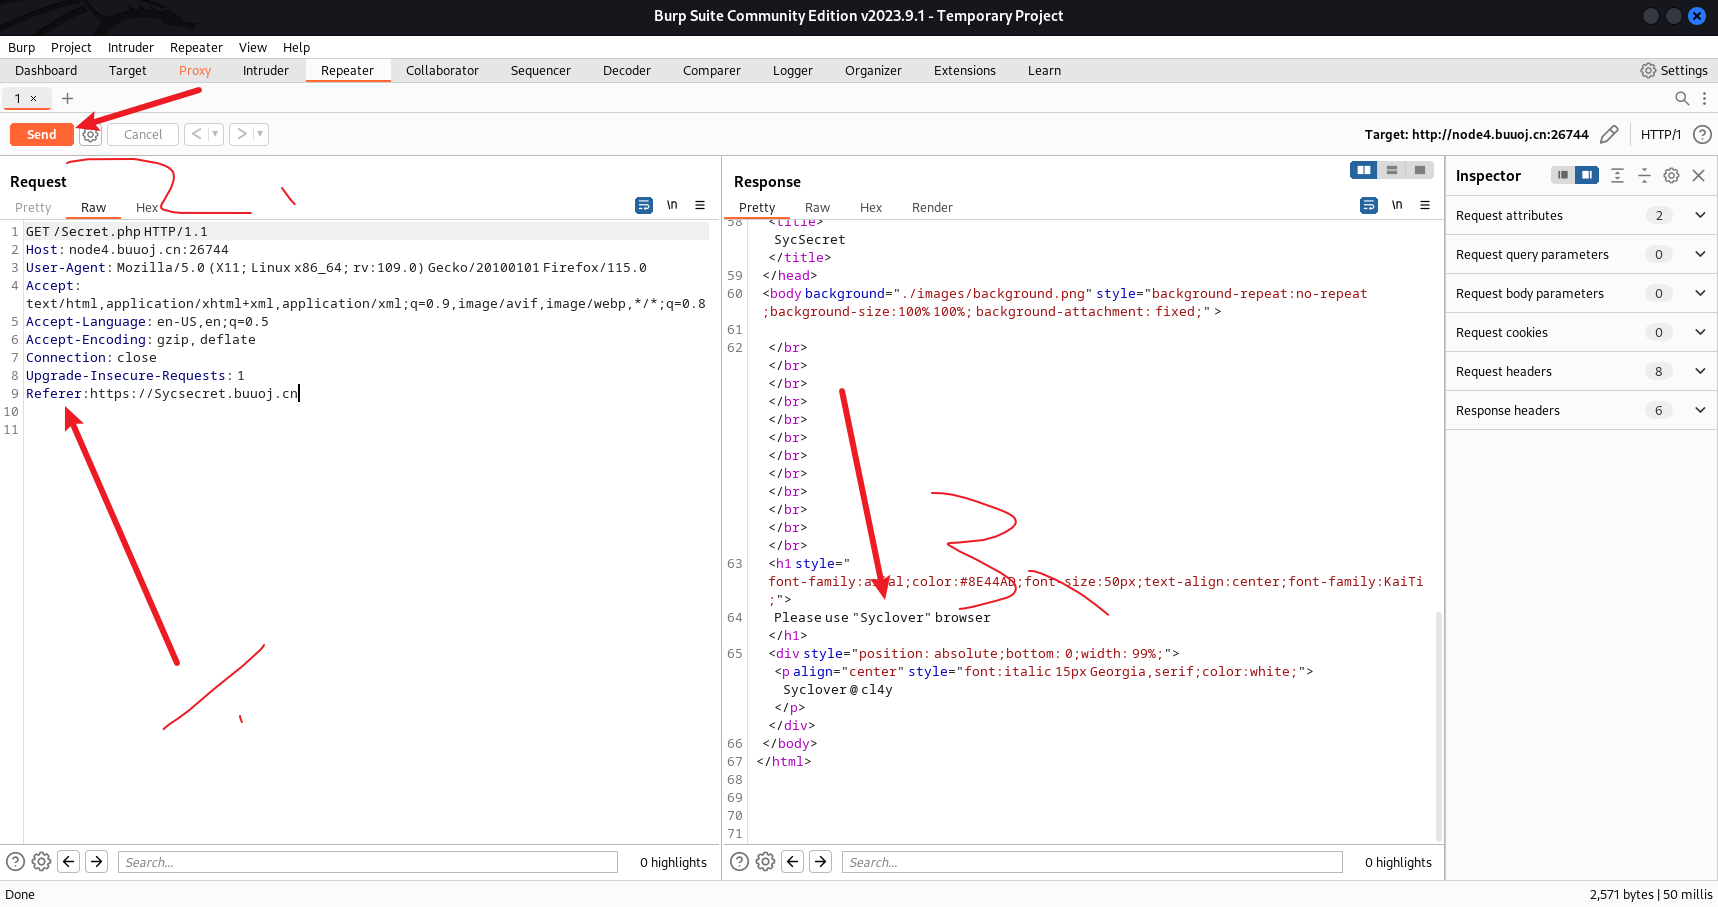Set Inspector layout to right docked
Screen dimensions: 1718x907
tap(1587, 175)
